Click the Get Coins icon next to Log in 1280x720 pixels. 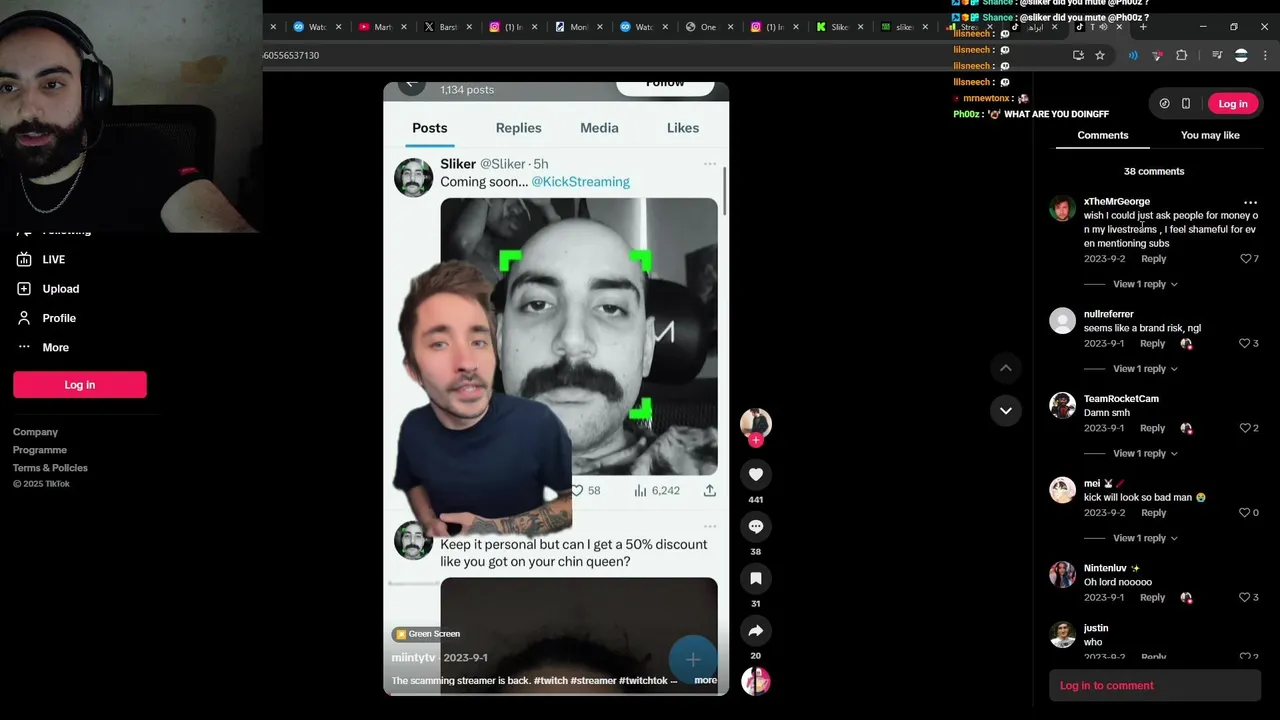1164,104
